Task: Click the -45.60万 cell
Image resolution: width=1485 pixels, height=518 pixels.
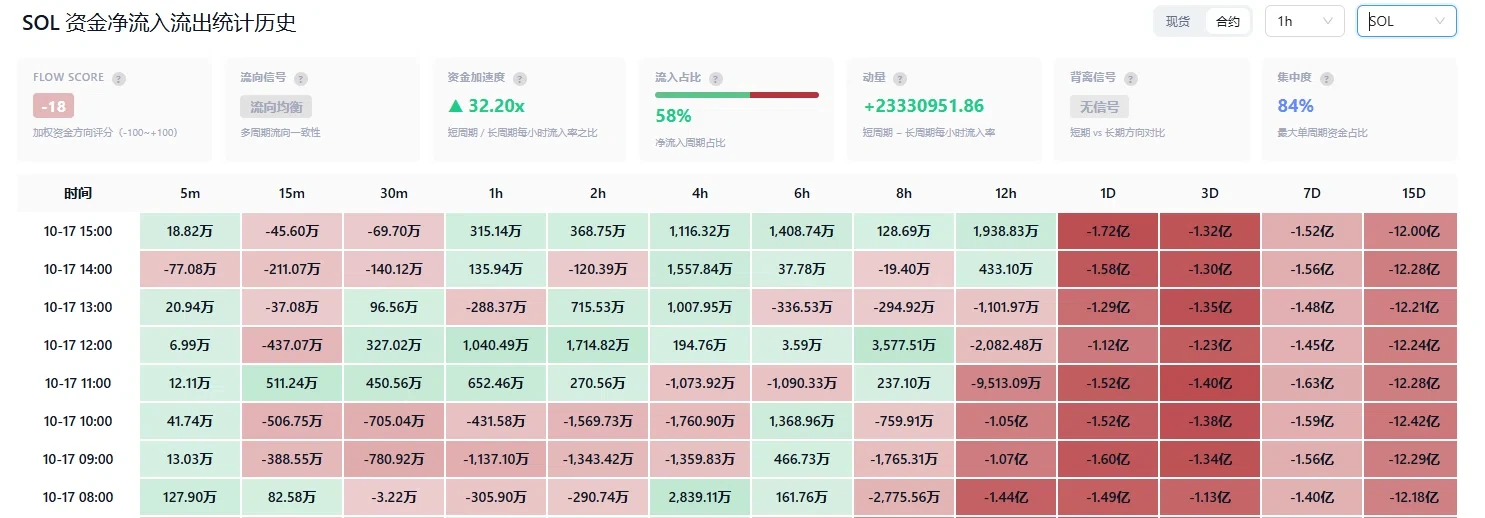Action: (x=292, y=231)
